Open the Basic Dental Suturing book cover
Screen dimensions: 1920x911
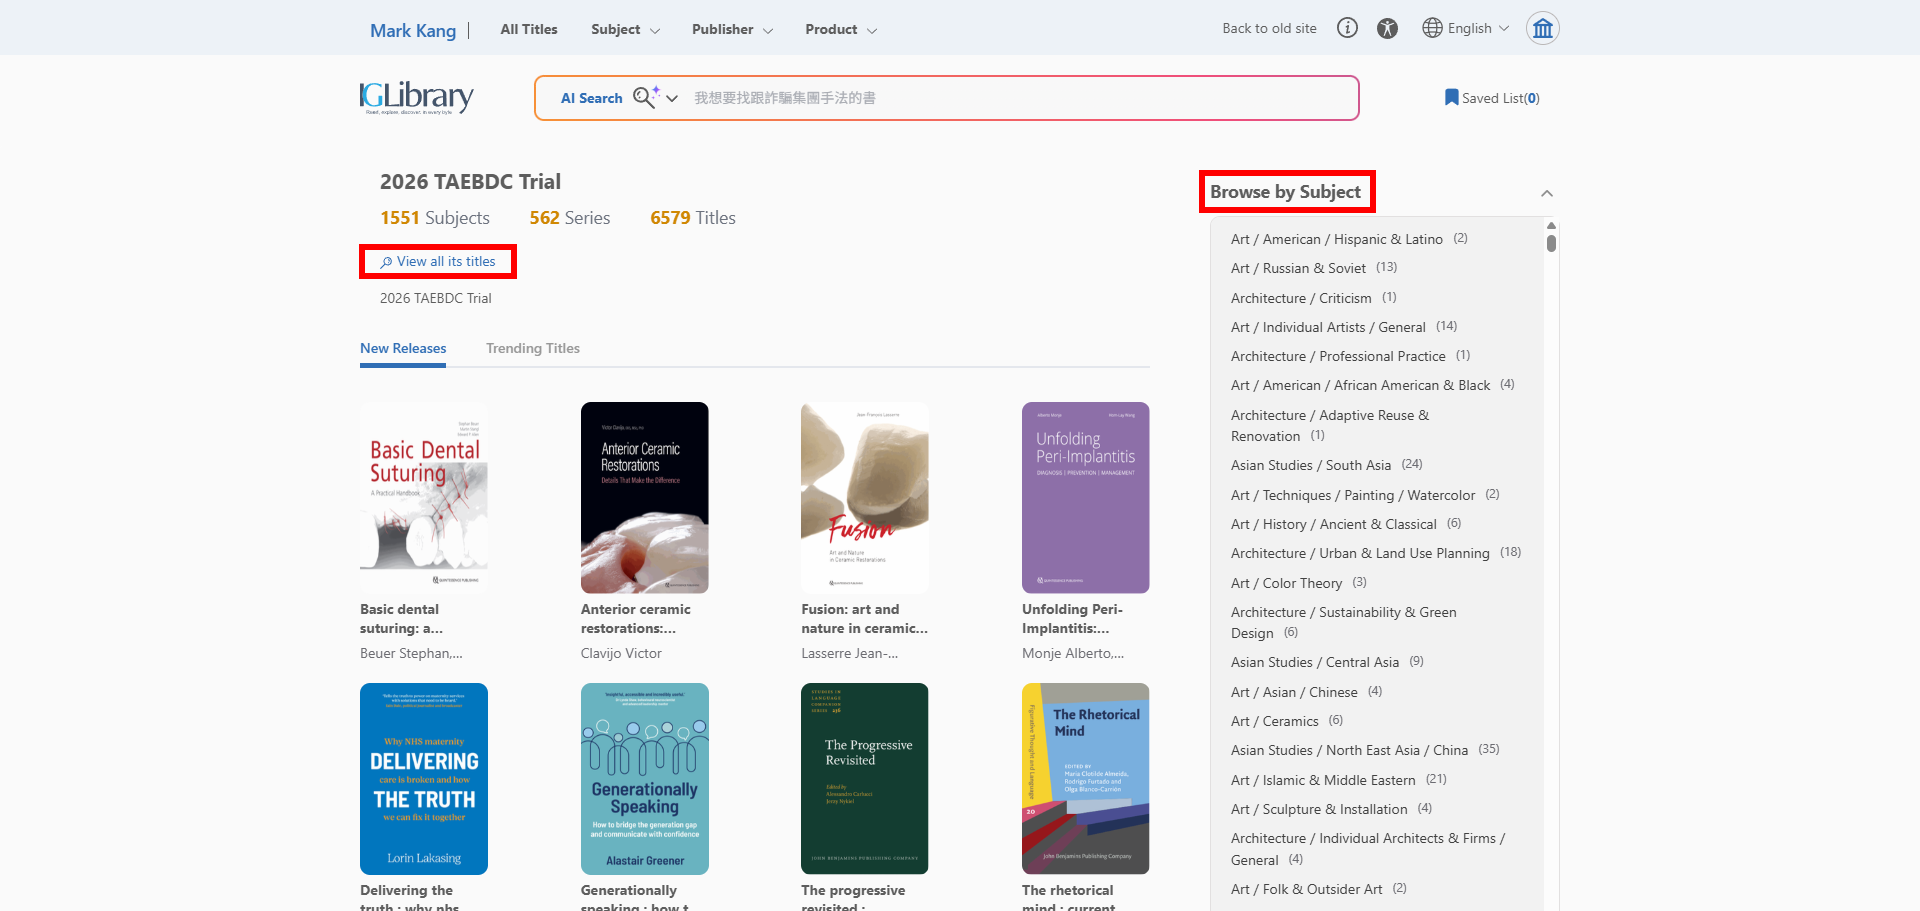tap(424, 497)
